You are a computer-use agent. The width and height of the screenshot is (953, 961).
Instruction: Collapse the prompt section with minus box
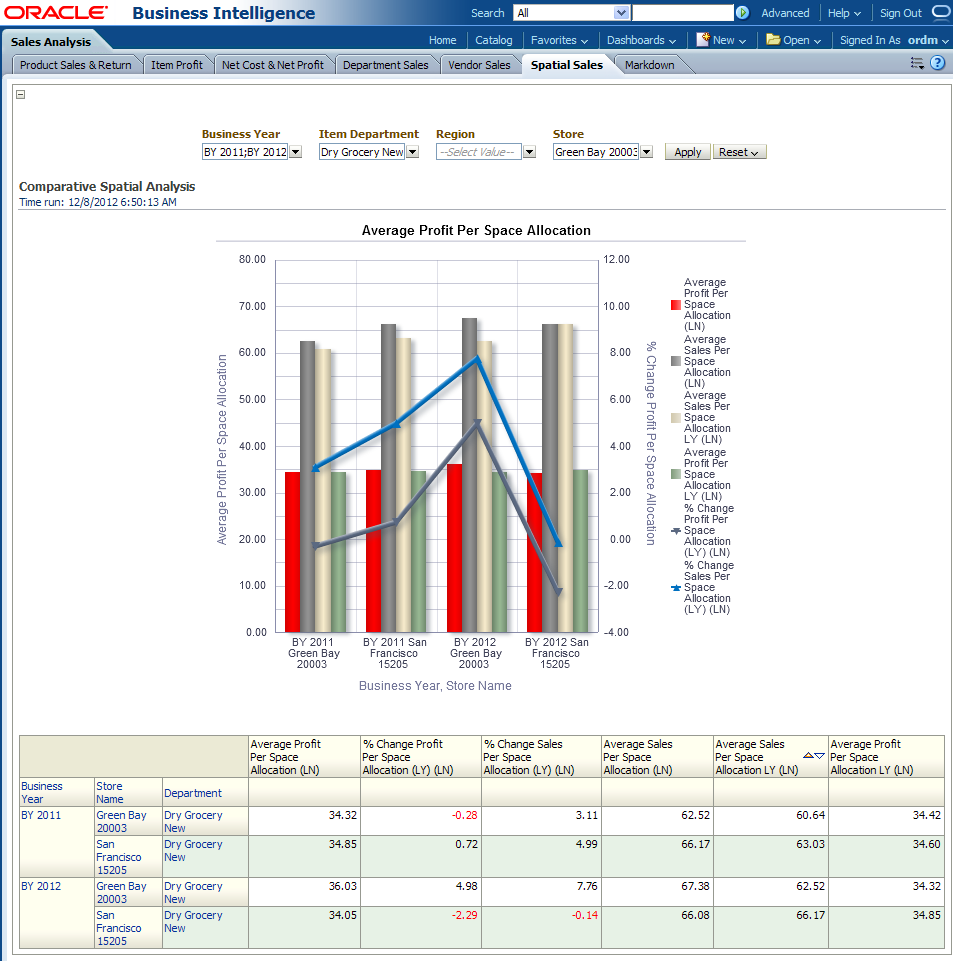pos(21,95)
